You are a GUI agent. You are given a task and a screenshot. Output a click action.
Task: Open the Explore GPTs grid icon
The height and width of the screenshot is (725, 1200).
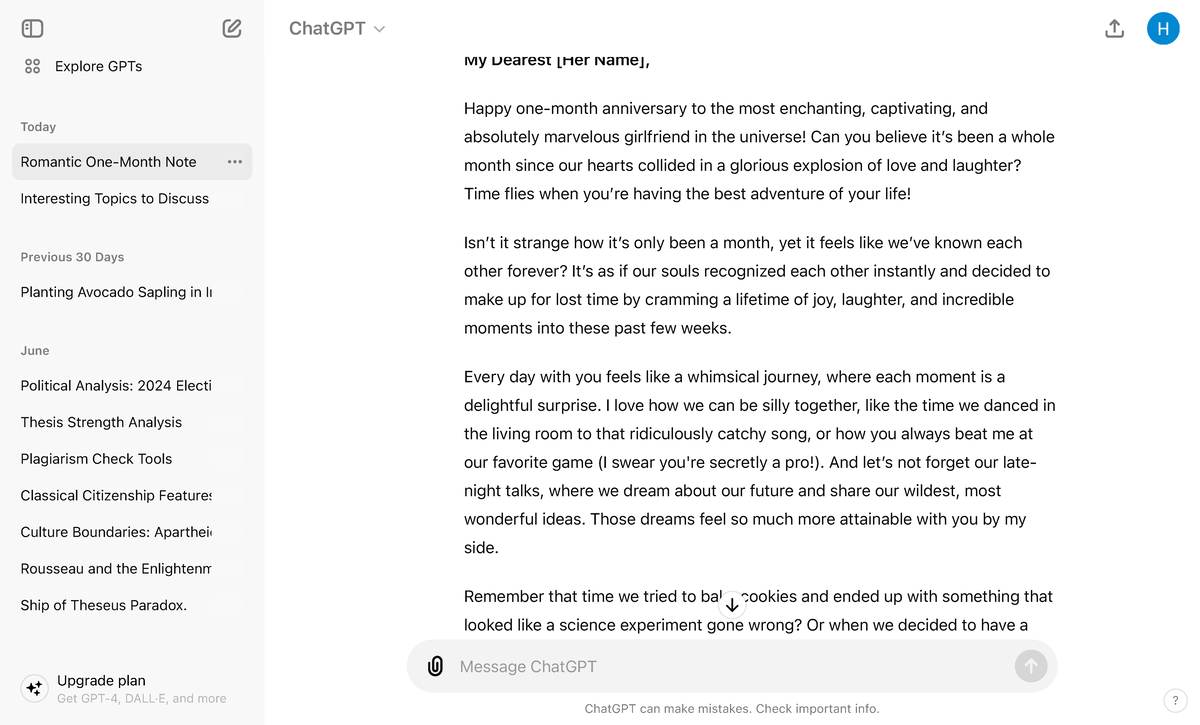click(x=32, y=66)
